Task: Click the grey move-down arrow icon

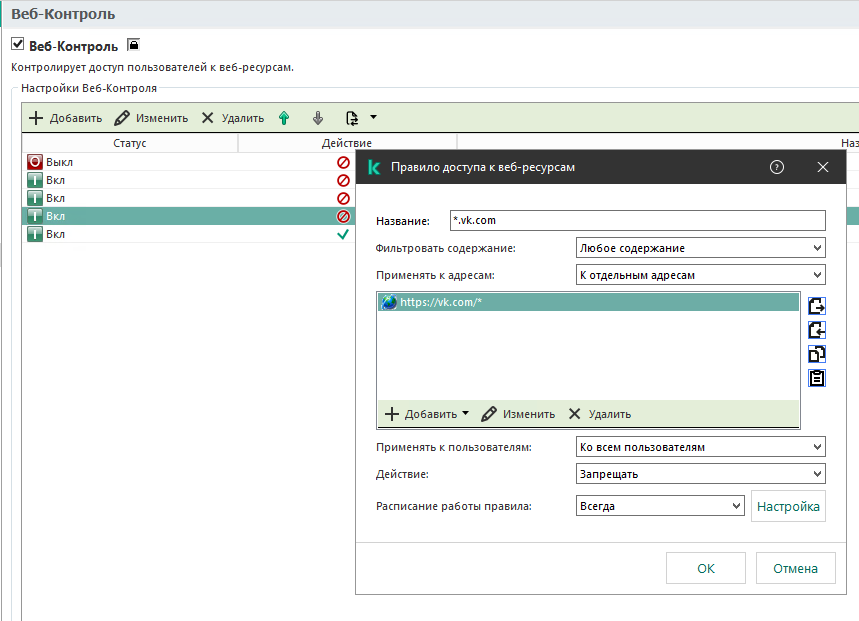Action: pyautogui.click(x=318, y=118)
